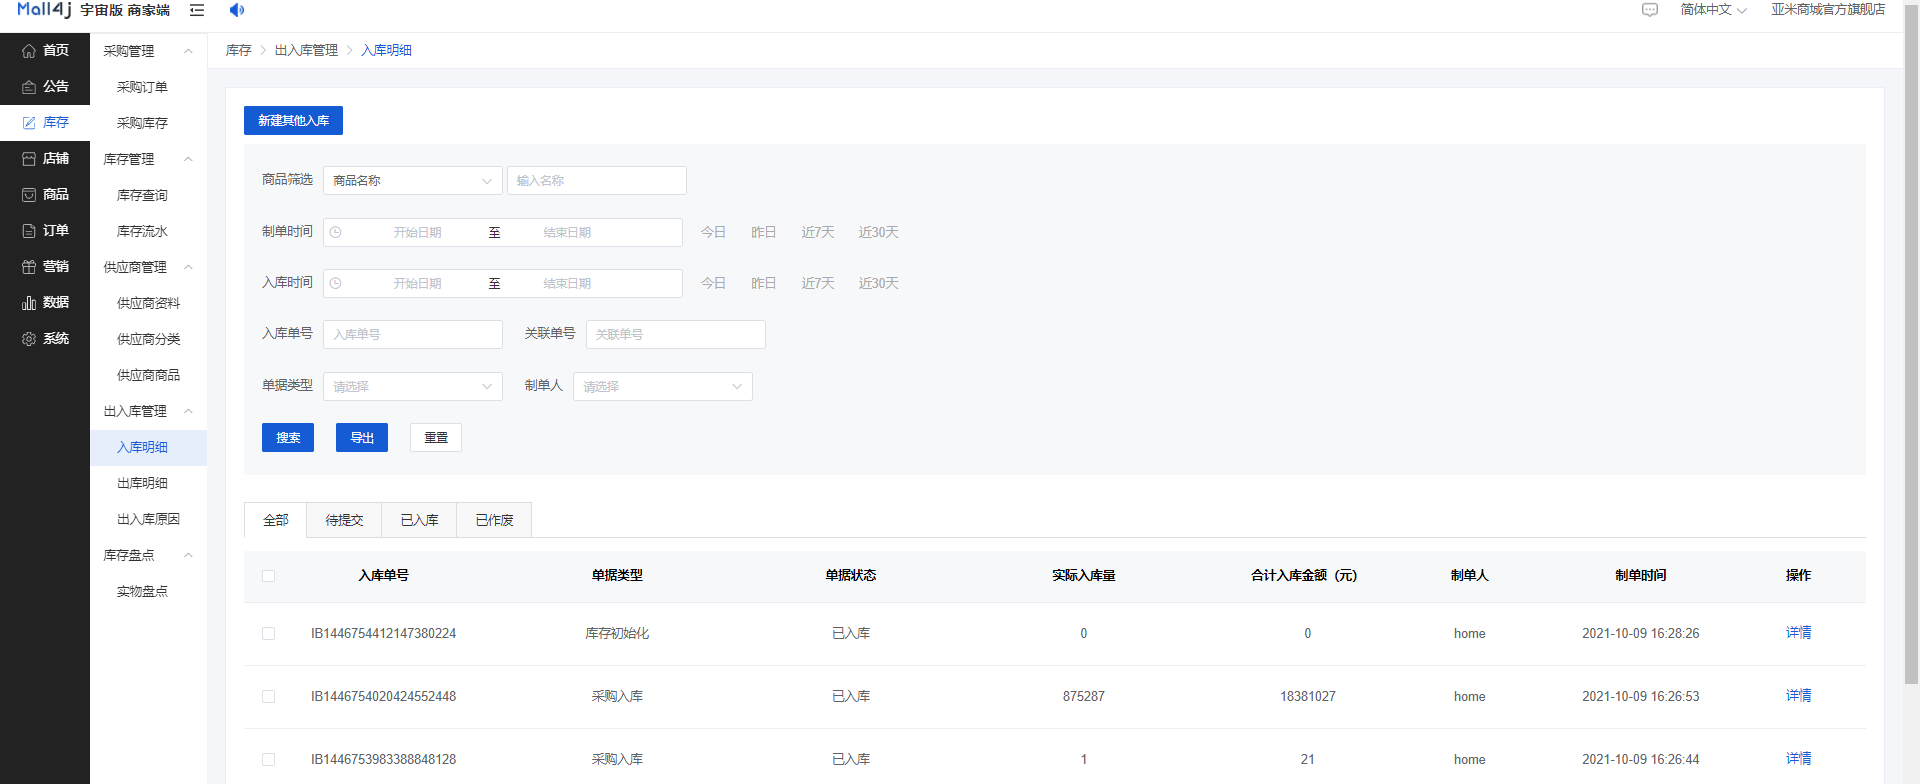Open the 系统 settings sidebar item
This screenshot has width=1920, height=784.
[x=45, y=338]
